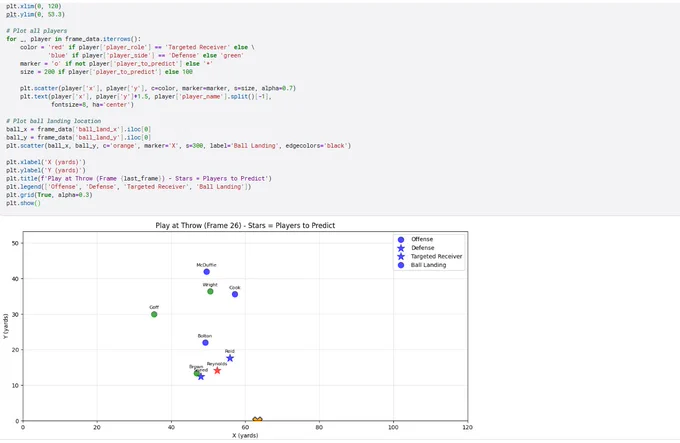Click the '# Plot ball landing location' comment

click(53, 121)
